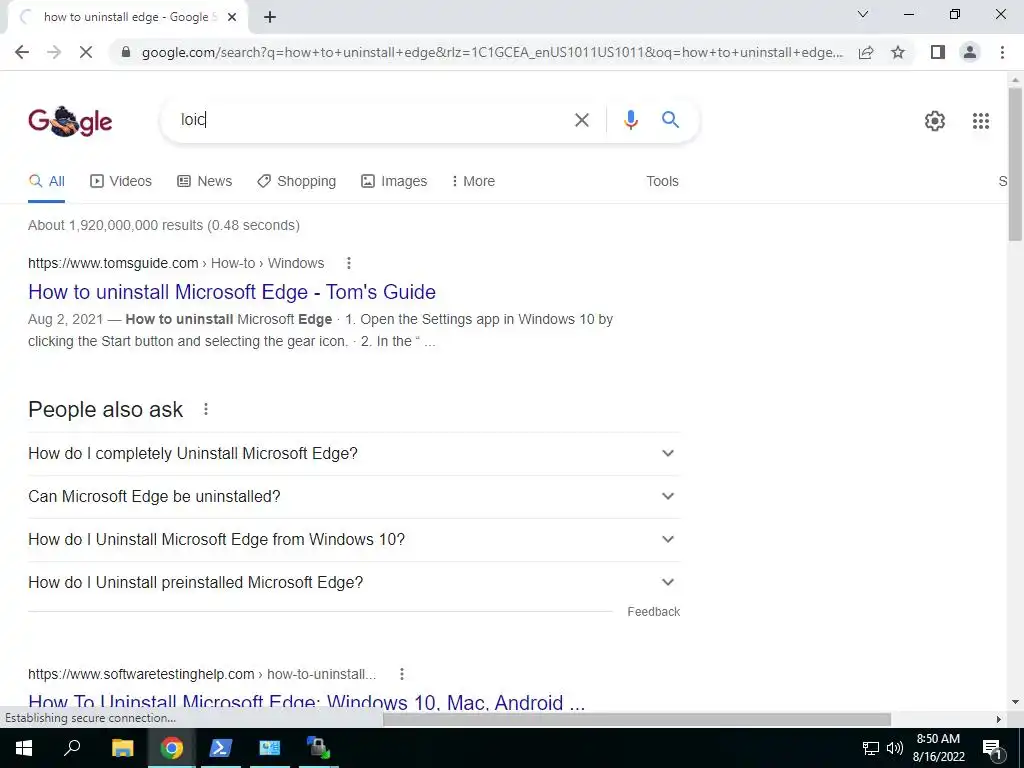Image resolution: width=1024 pixels, height=768 pixels.
Task: Open Windows Start menu
Action: [24, 748]
